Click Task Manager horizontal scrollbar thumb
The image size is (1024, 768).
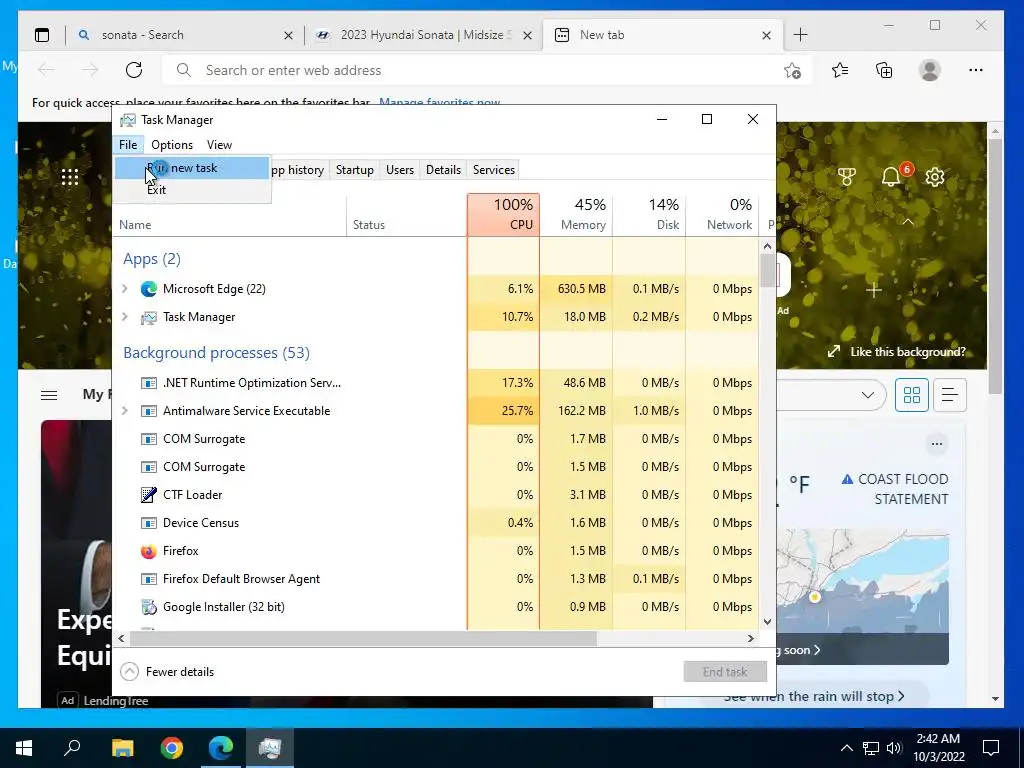click(x=362, y=639)
